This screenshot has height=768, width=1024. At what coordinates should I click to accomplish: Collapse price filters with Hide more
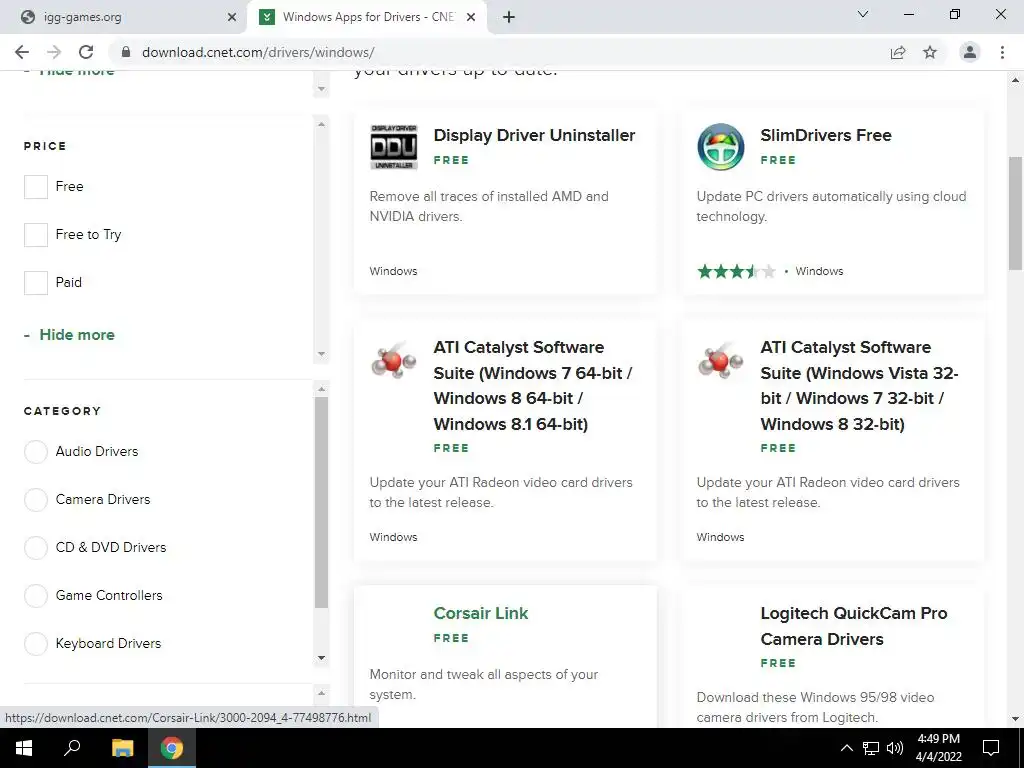click(x=70, y=334)
